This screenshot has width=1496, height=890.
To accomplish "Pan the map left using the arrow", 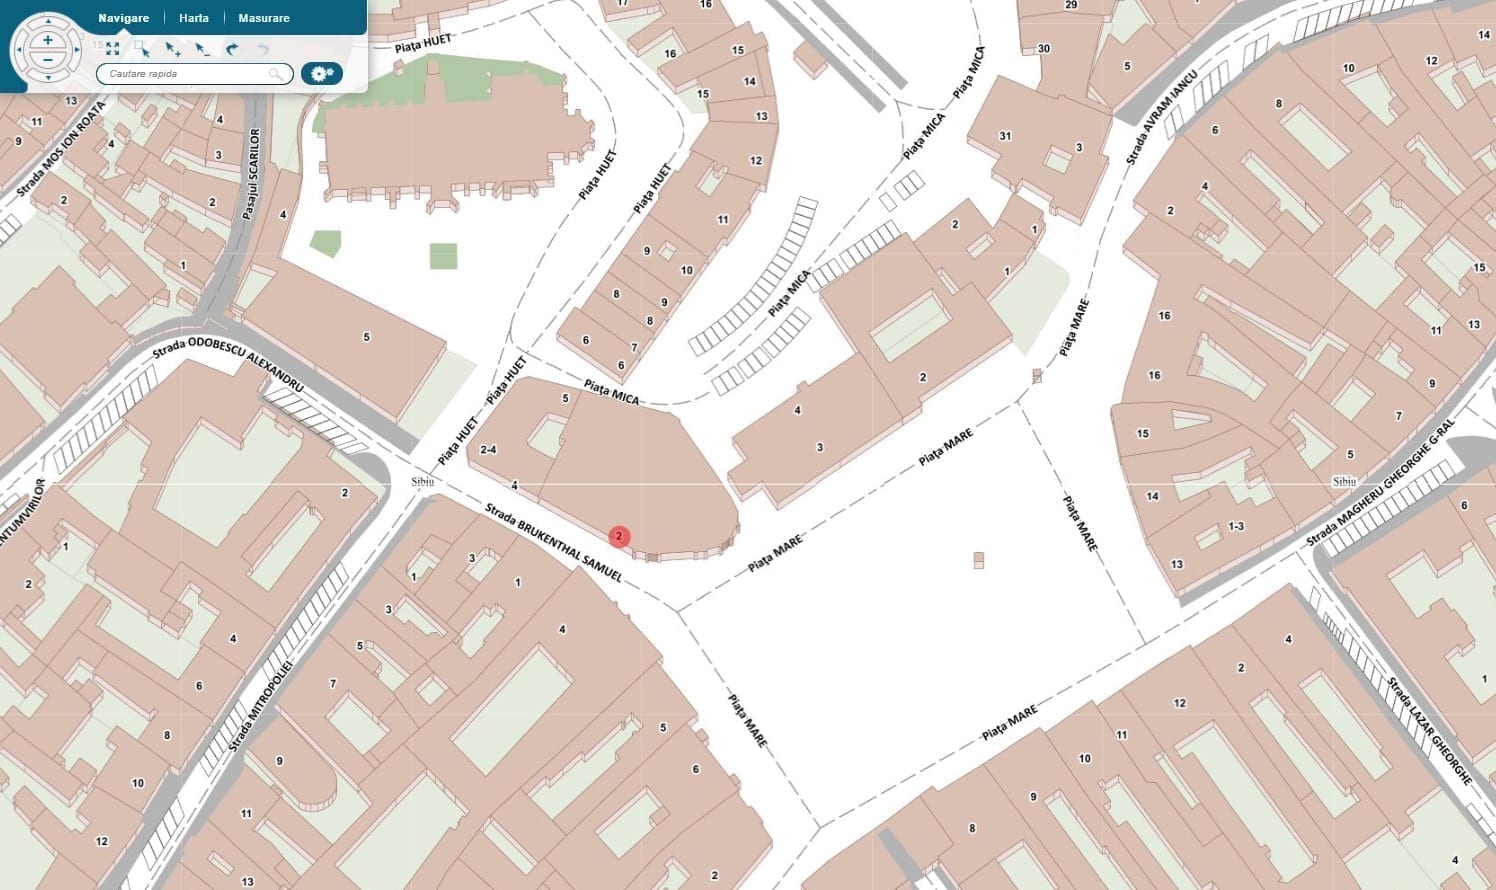I will point(19,50).
